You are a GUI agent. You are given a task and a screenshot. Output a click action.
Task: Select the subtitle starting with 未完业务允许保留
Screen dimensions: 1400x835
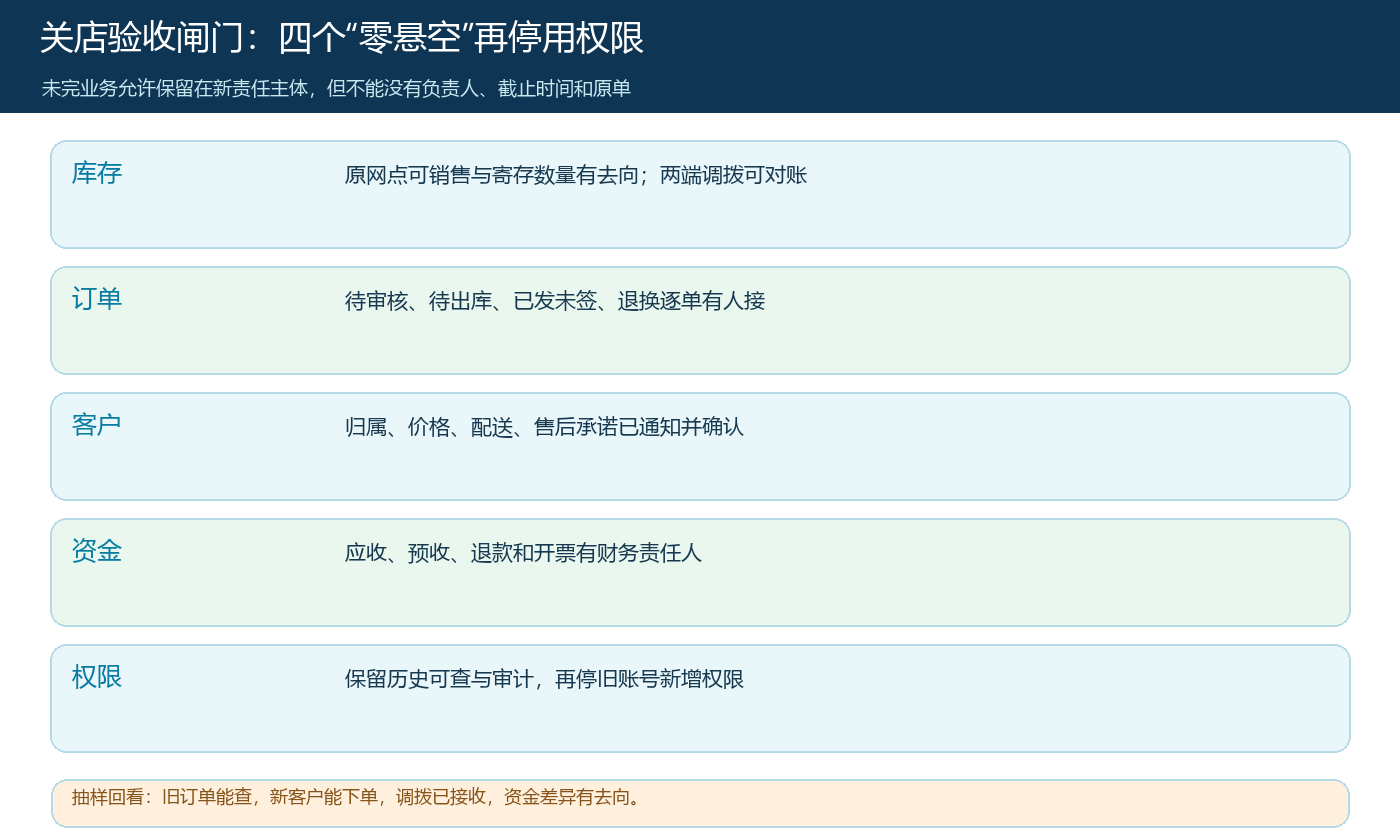tap(336, 88)
